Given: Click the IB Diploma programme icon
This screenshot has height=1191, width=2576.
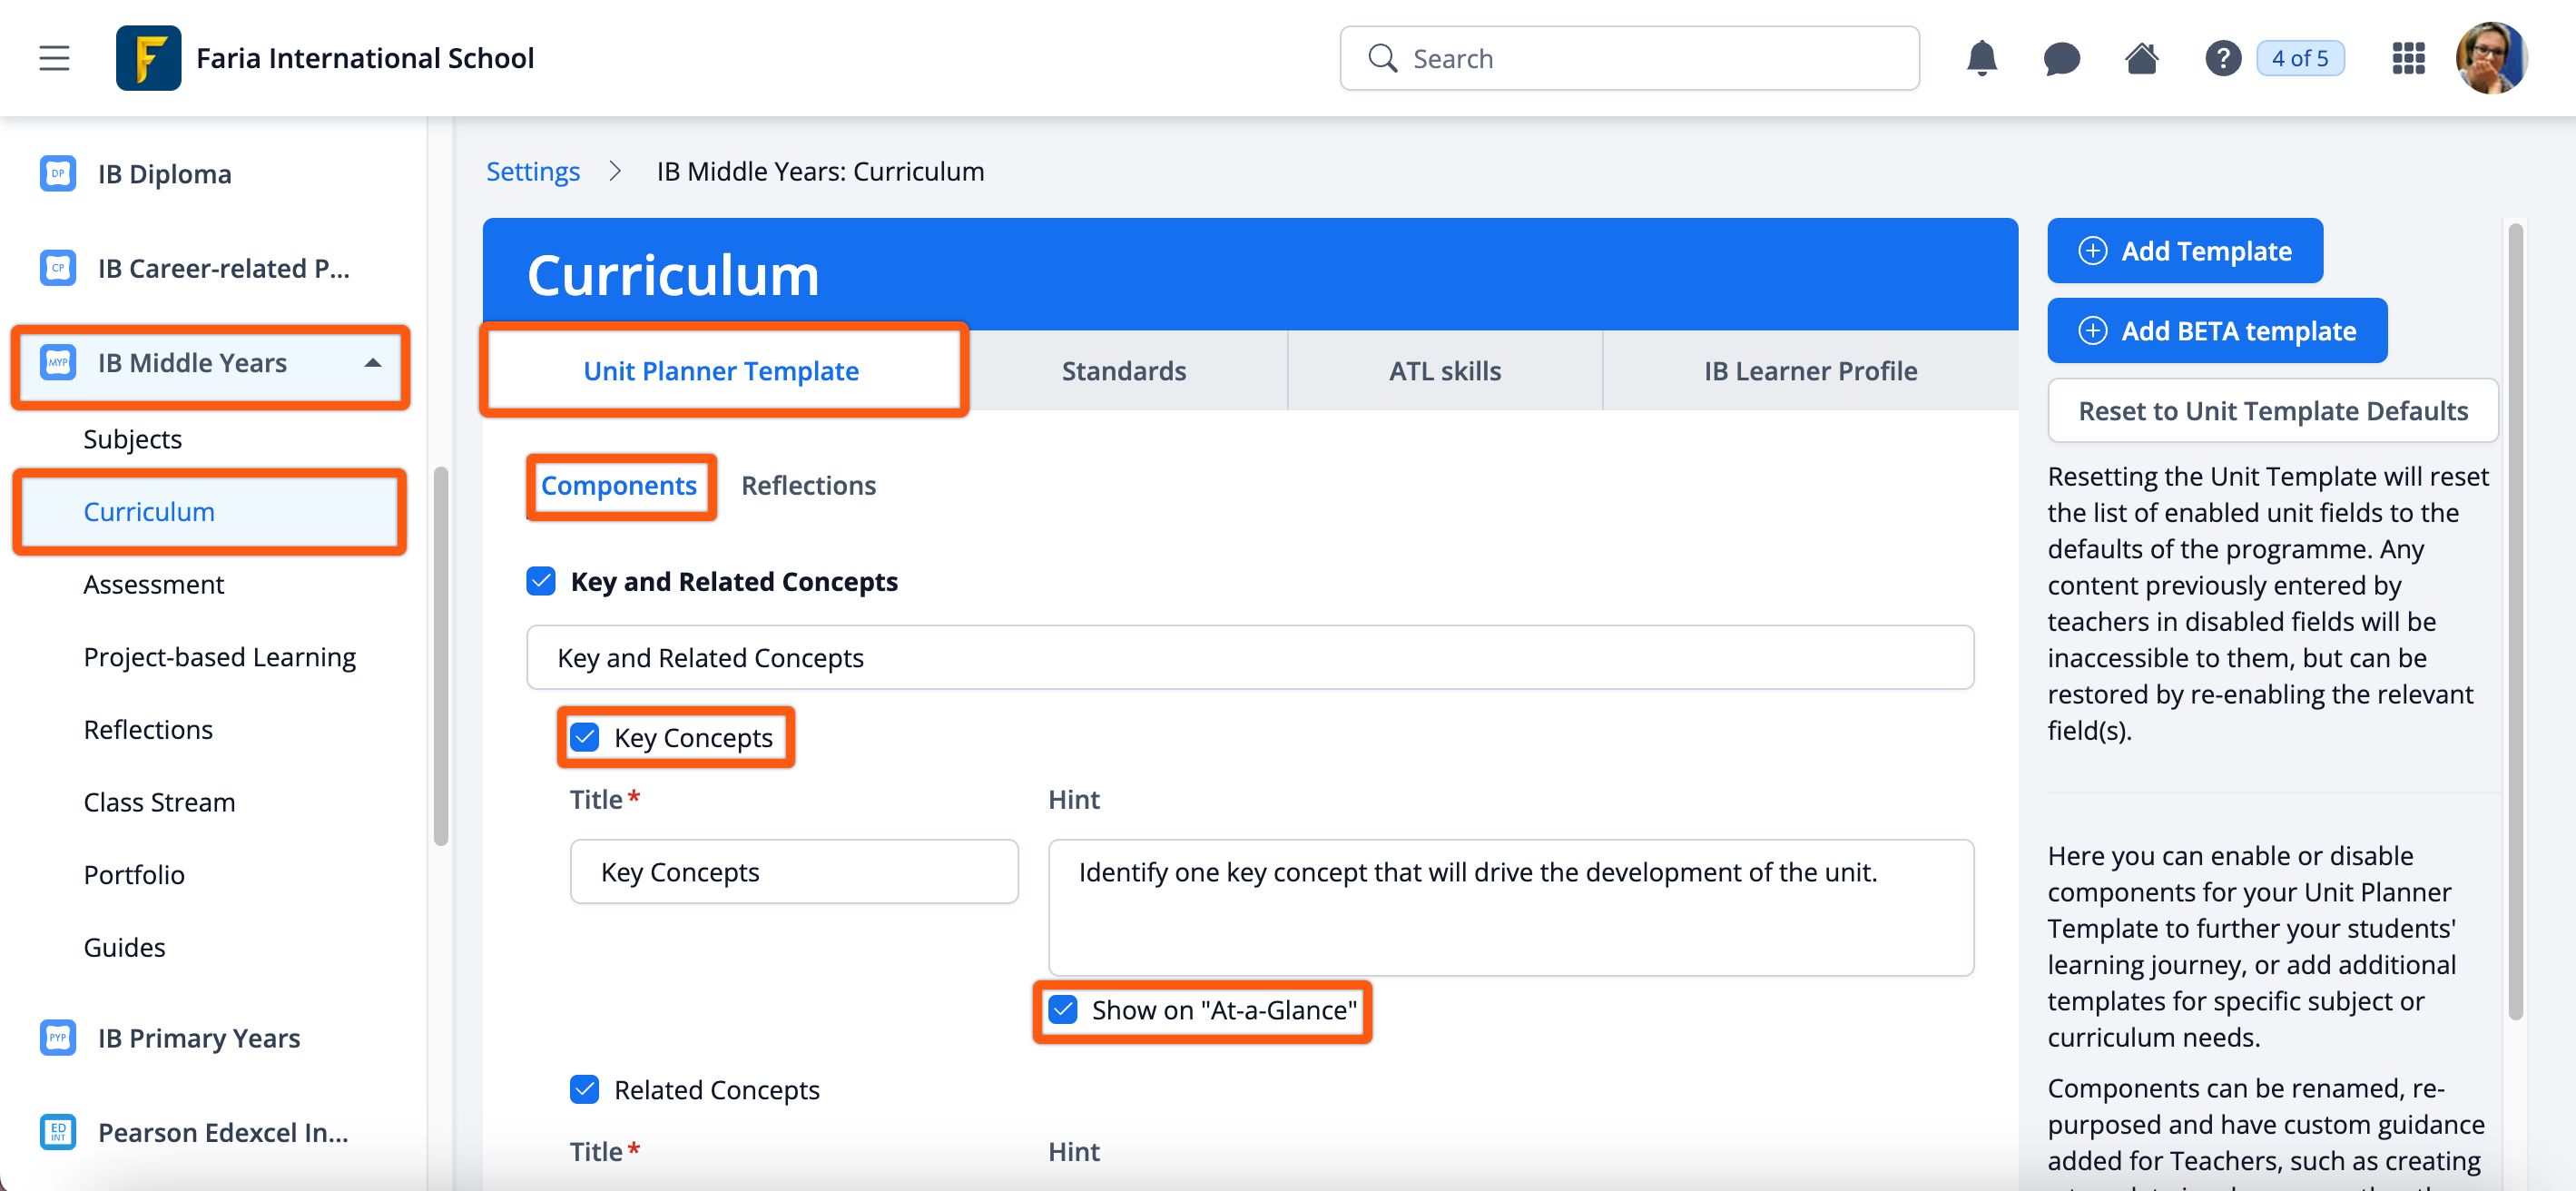Looking at the screenshot, I should (x=58, y=174).
